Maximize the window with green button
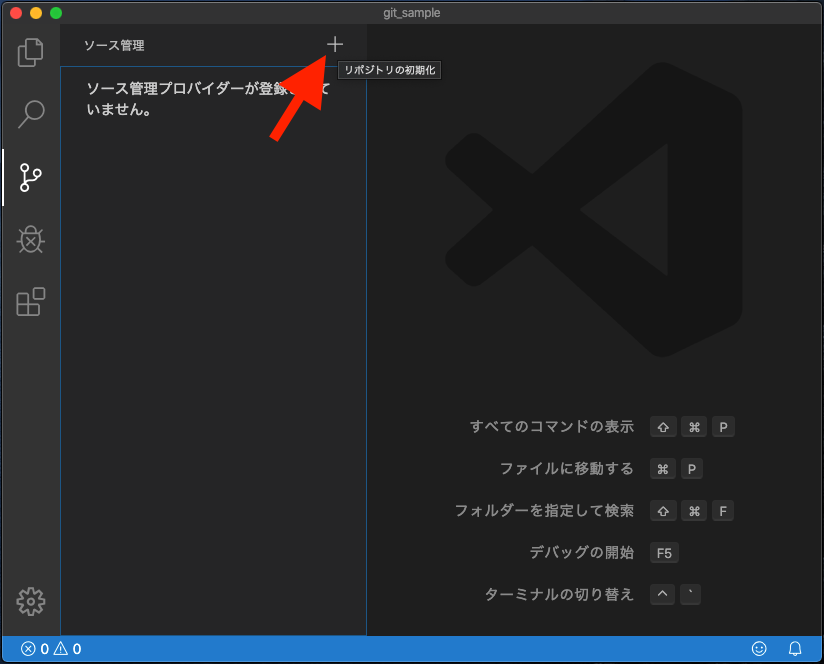The image size is (824, 664). click(x=56, y=13)
